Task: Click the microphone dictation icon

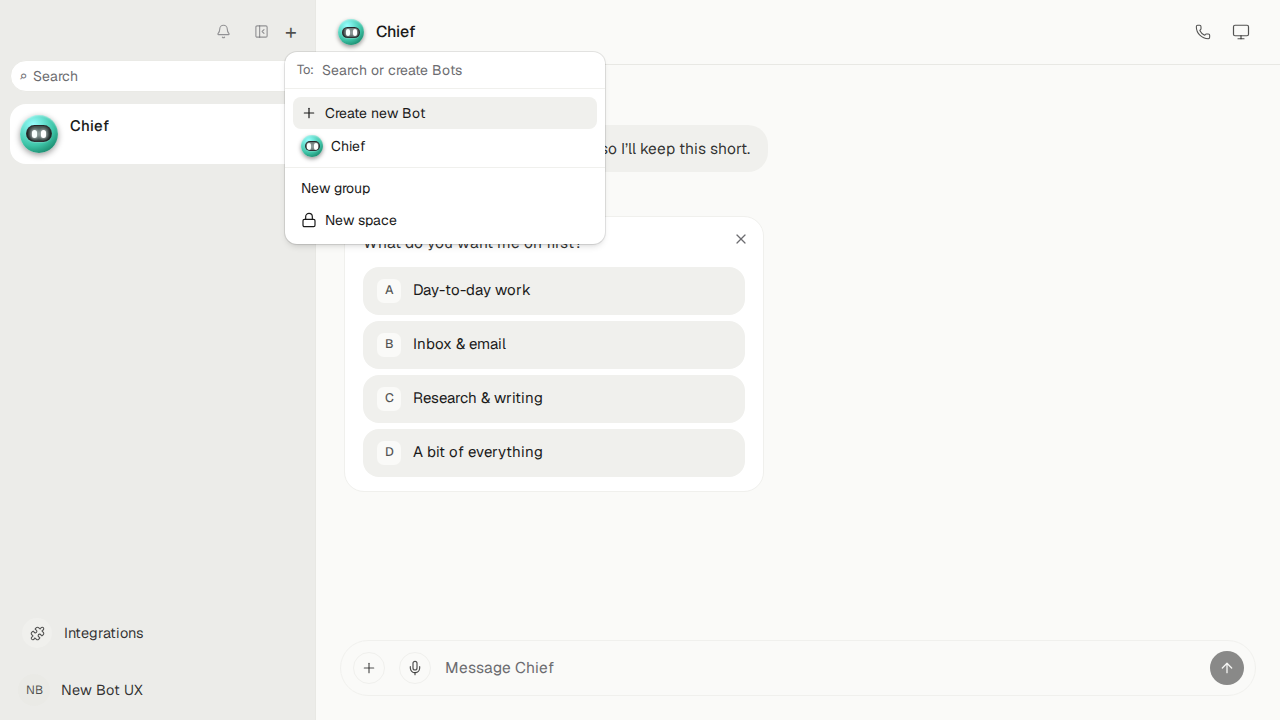Action: [x=415, y=668]
